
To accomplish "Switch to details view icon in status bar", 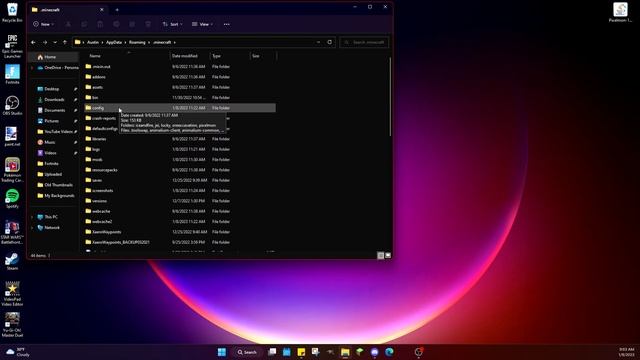I will [380, 255].
